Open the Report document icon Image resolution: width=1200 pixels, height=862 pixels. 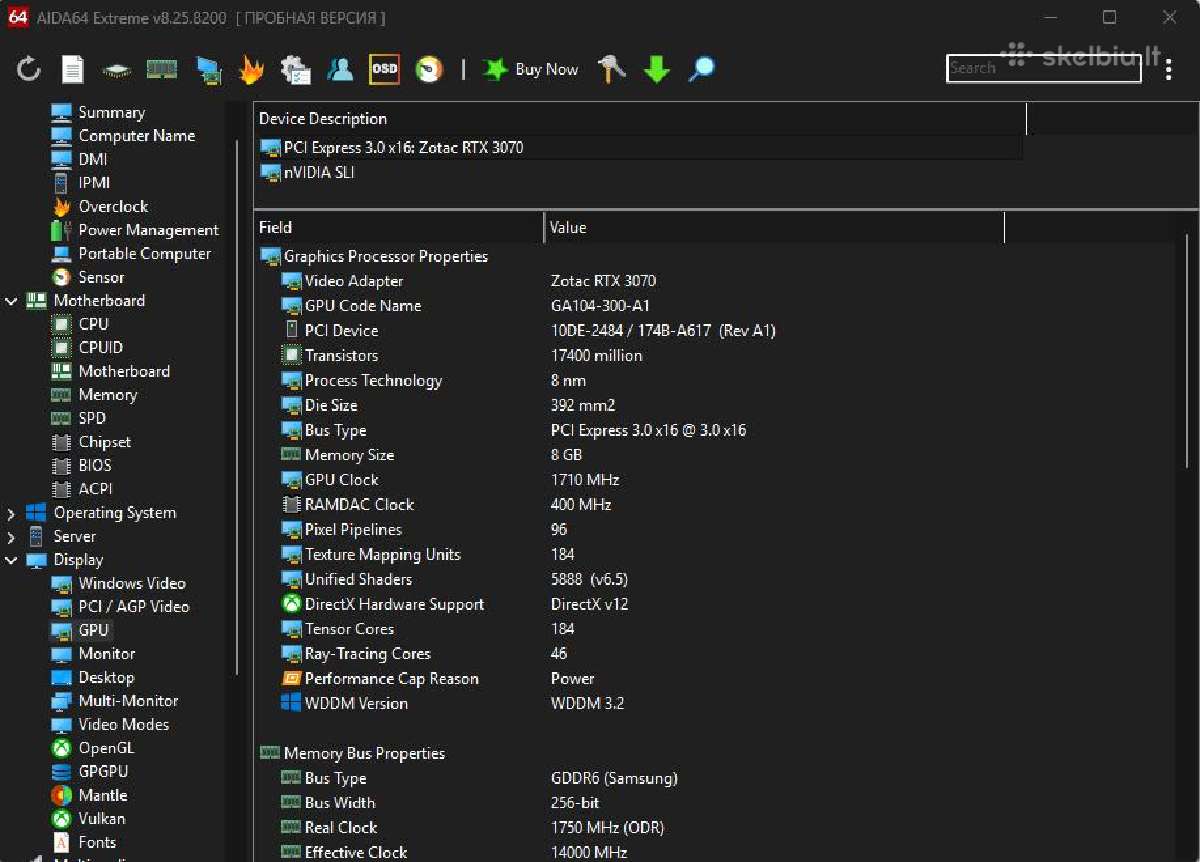[x=73, y=69]
